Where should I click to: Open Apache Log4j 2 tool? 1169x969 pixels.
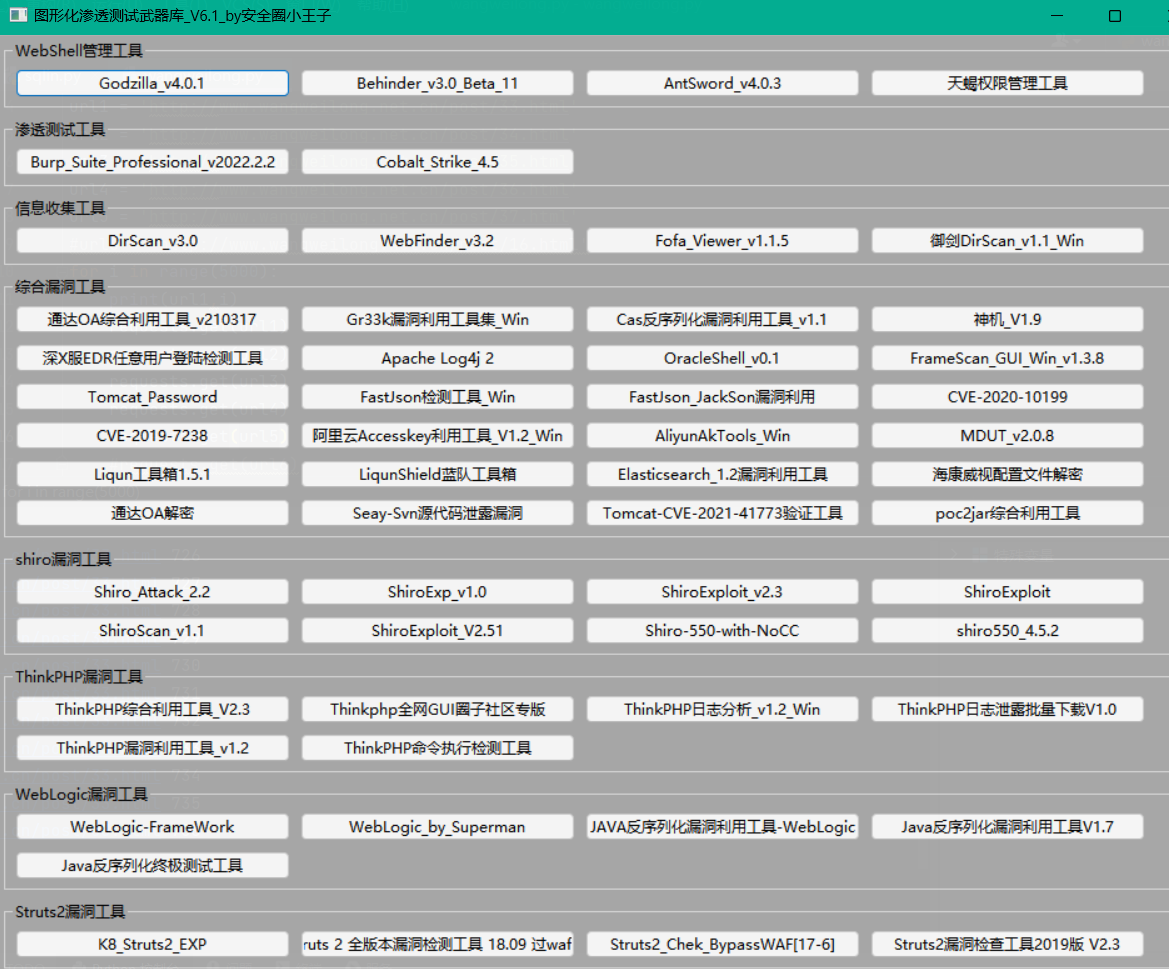point(438,358)
